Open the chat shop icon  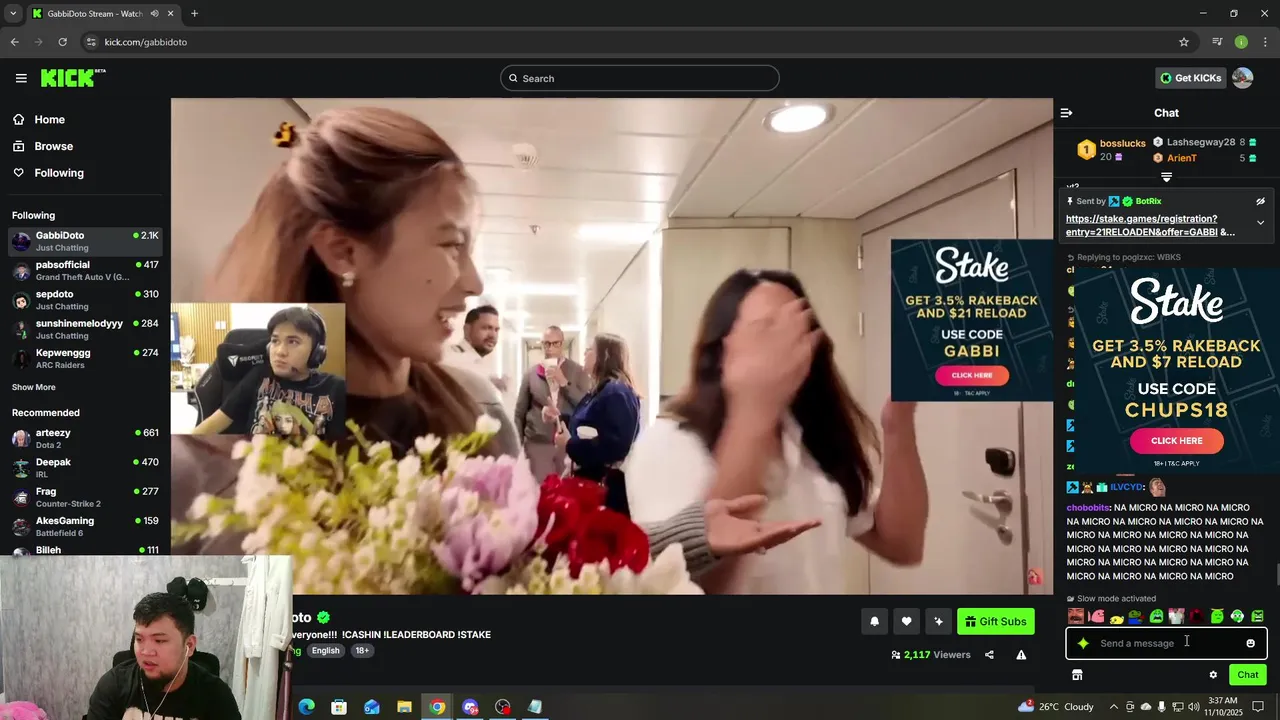coord(1077,675)
